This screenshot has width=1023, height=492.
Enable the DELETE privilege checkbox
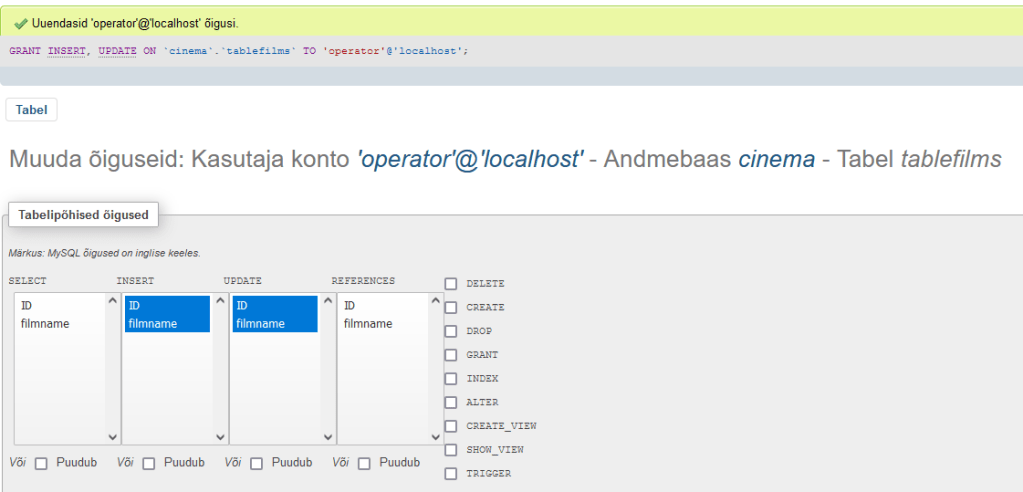click(x=451, y=284)
